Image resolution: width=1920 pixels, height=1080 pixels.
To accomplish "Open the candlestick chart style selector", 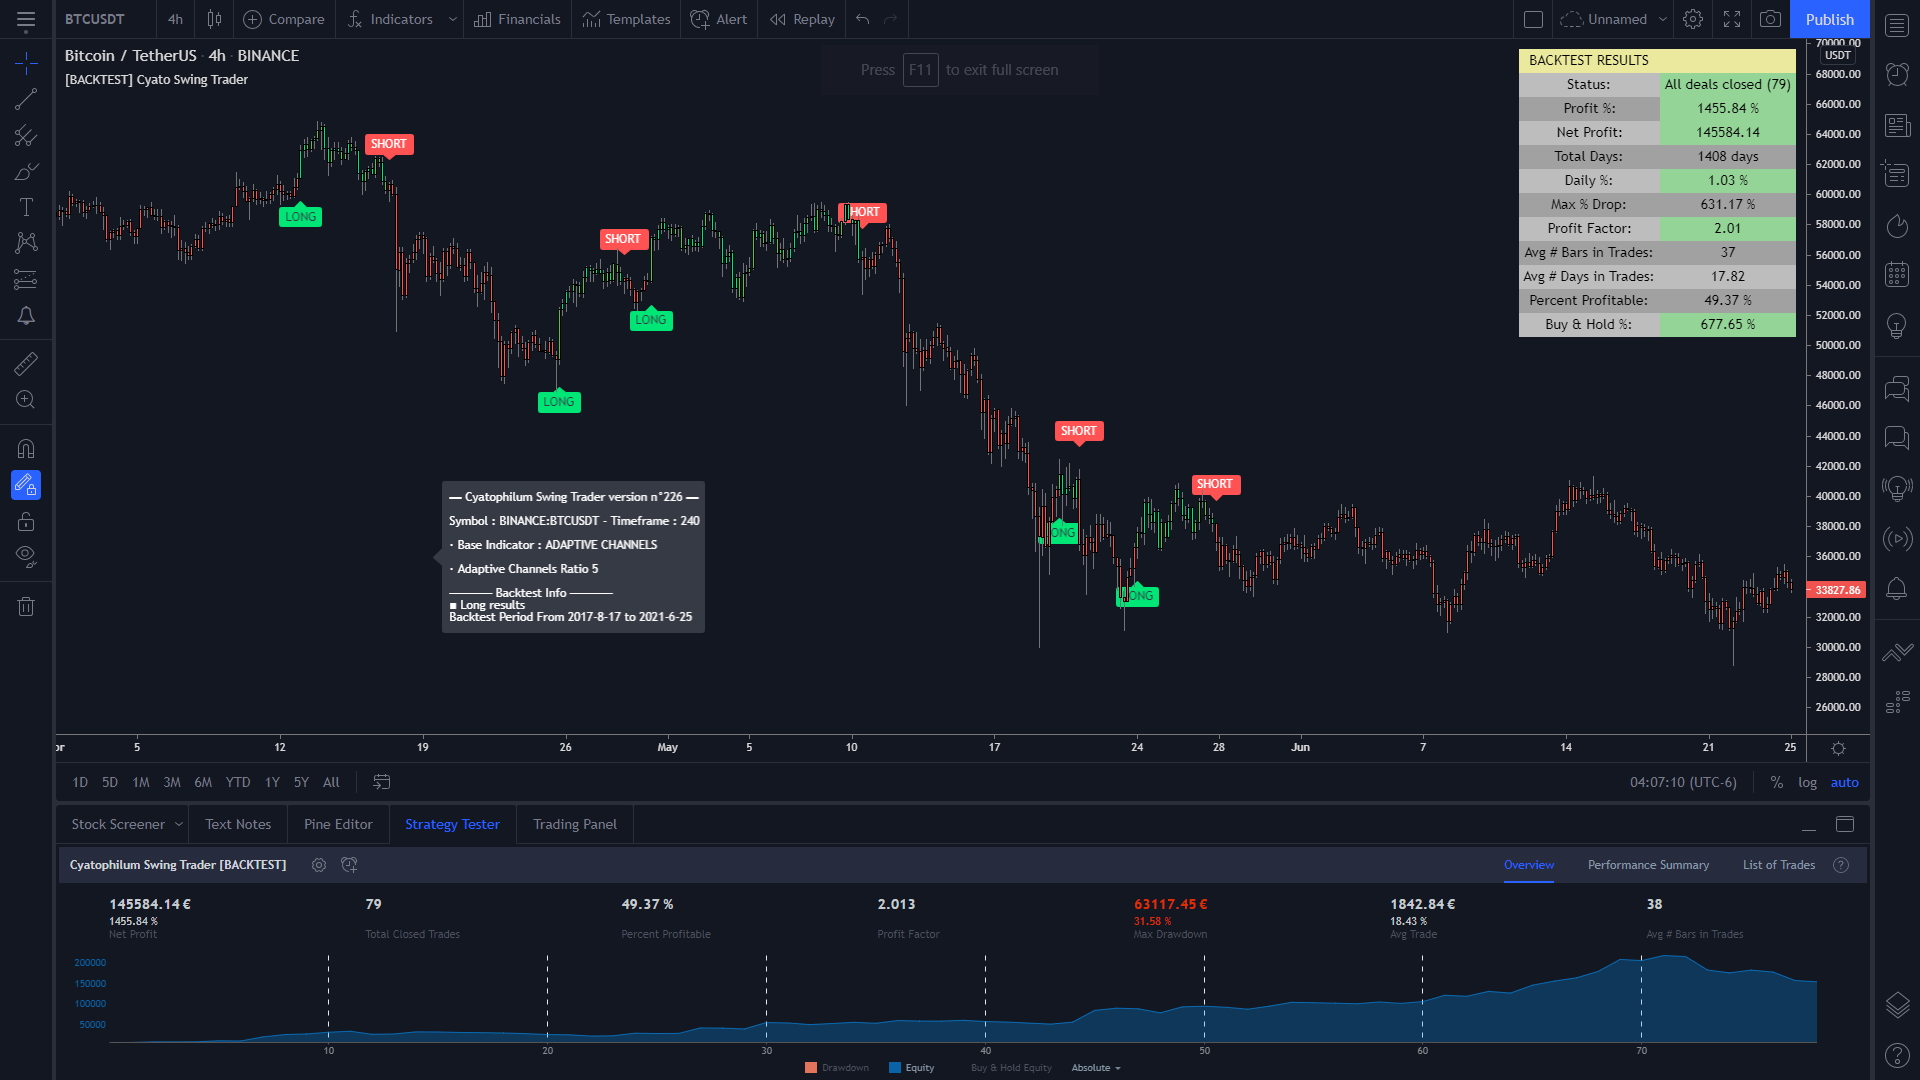I will (x=214, y=19).
